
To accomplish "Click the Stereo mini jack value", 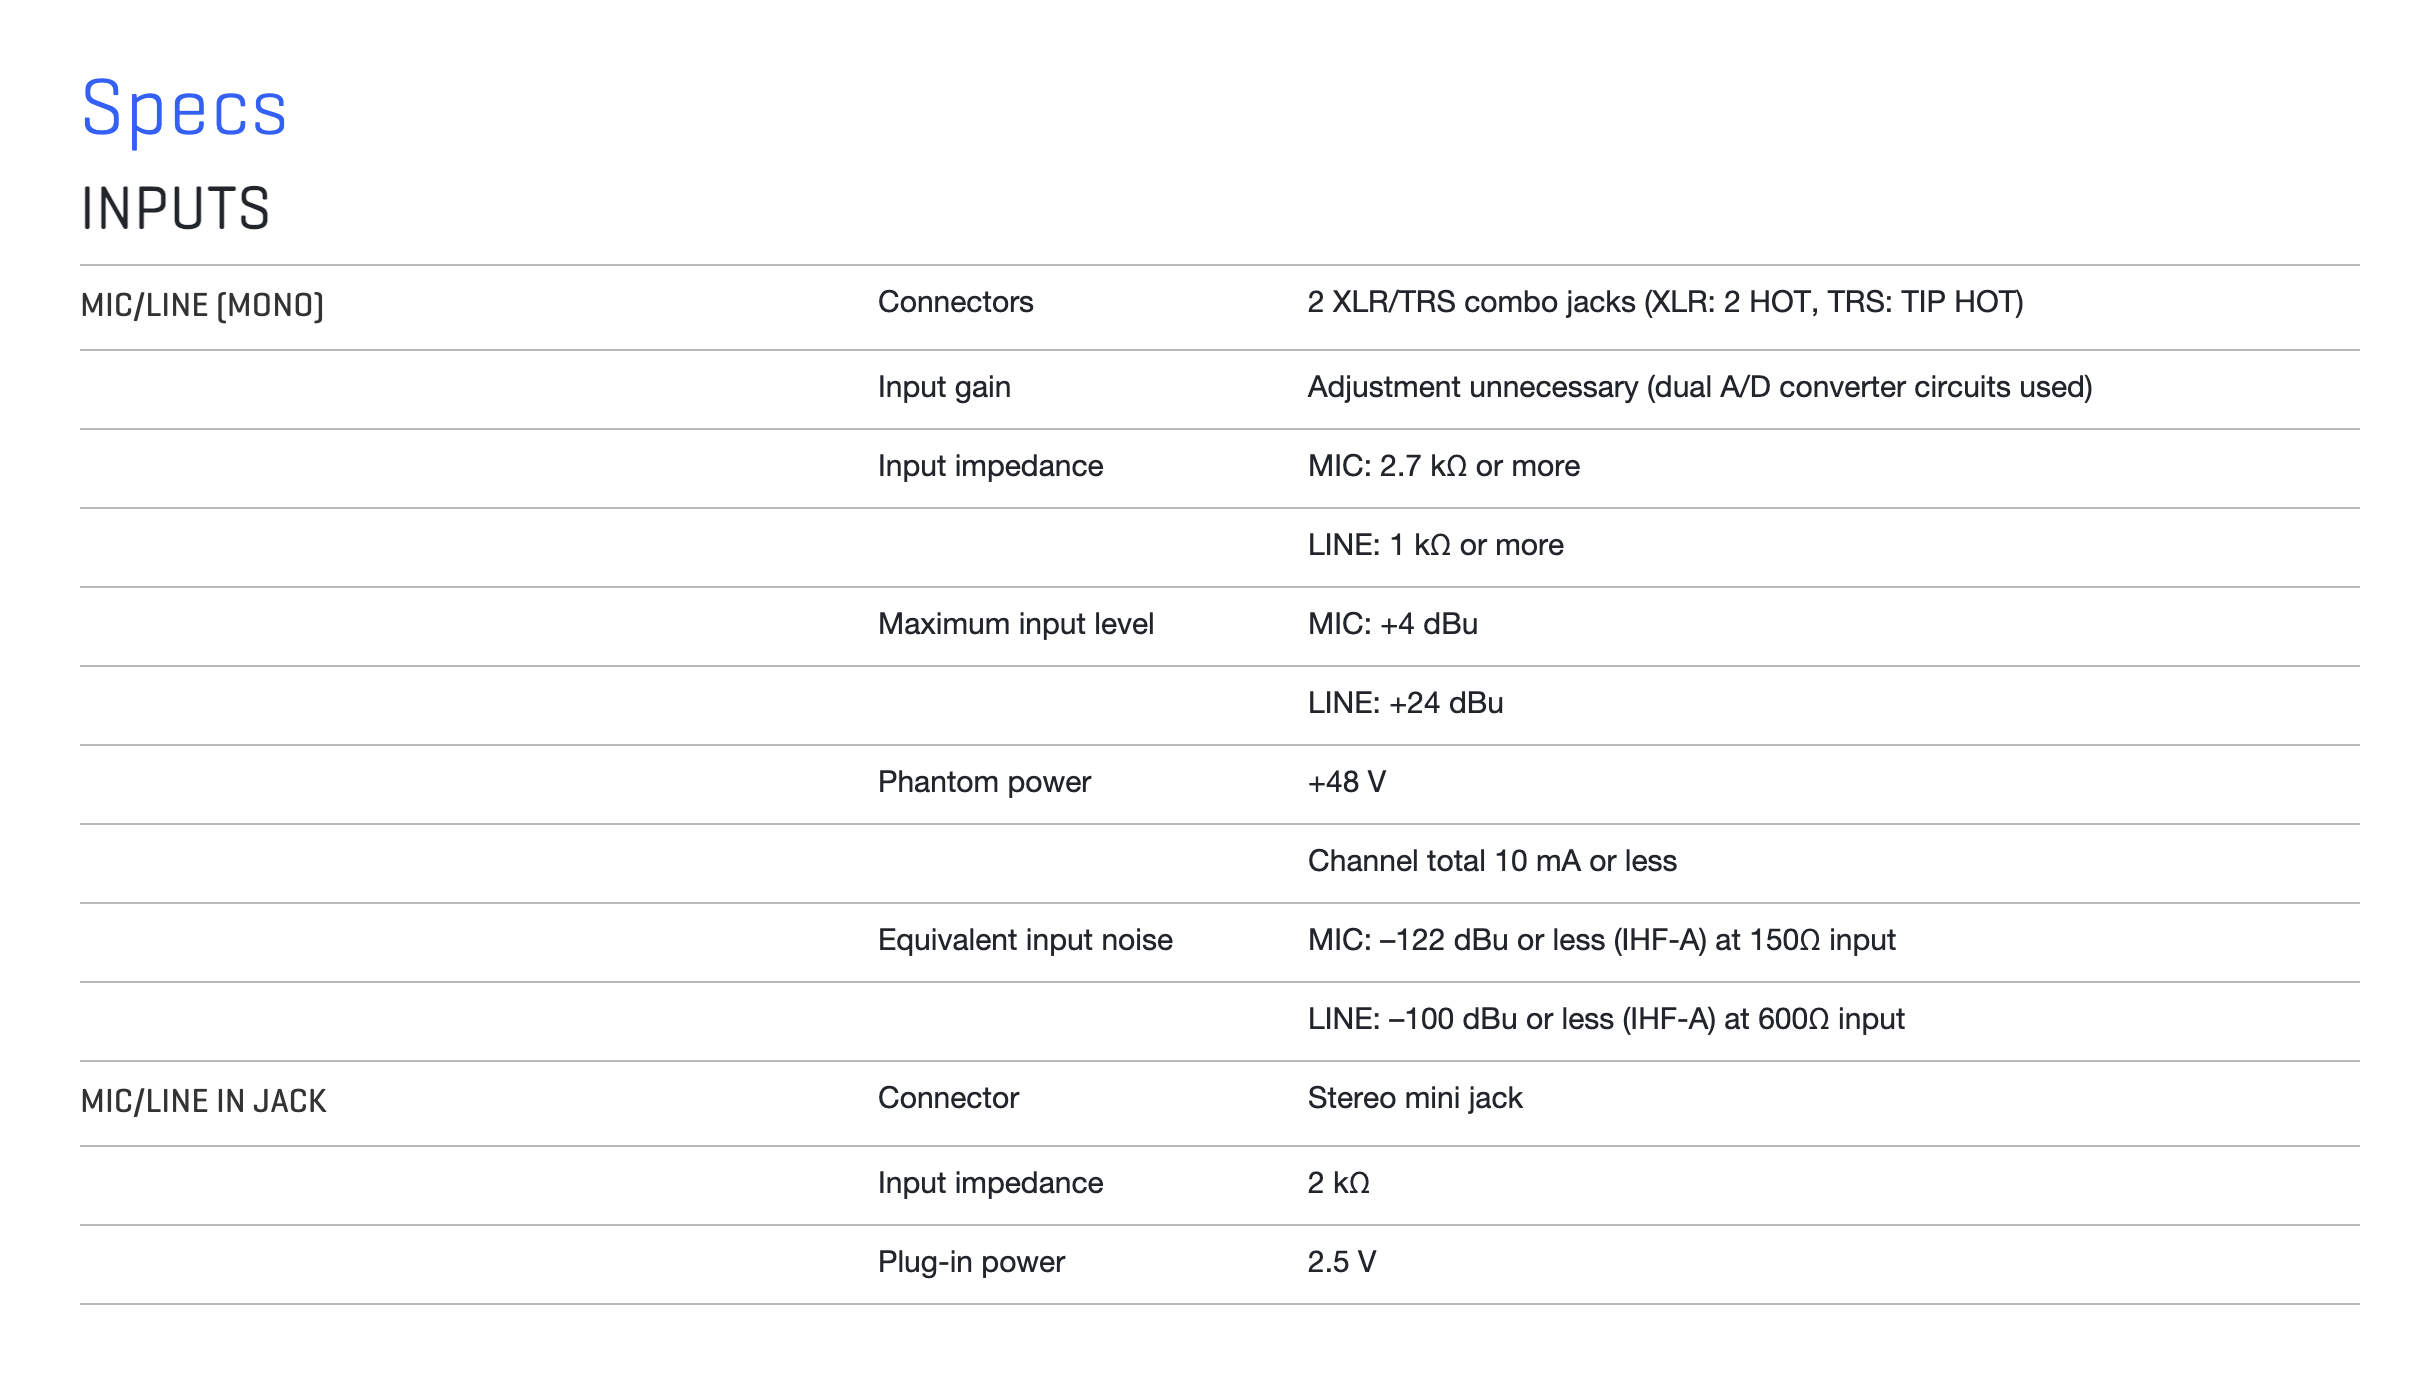I will pyautogui.click(x=1414, y=1098).
